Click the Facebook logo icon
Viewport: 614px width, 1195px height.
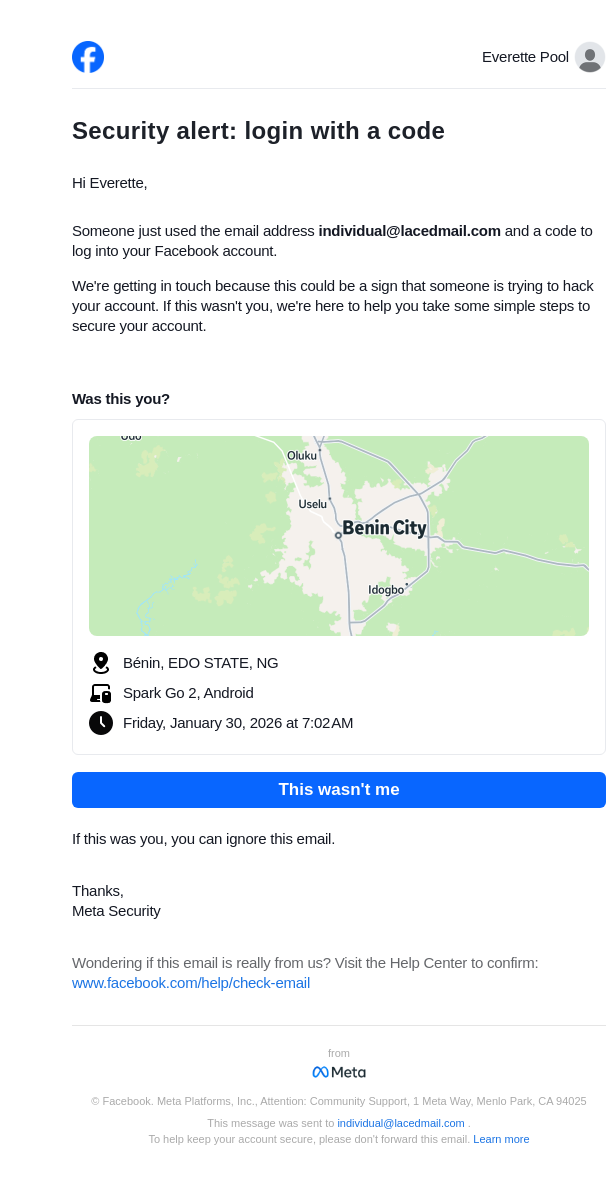click(88, 57)
